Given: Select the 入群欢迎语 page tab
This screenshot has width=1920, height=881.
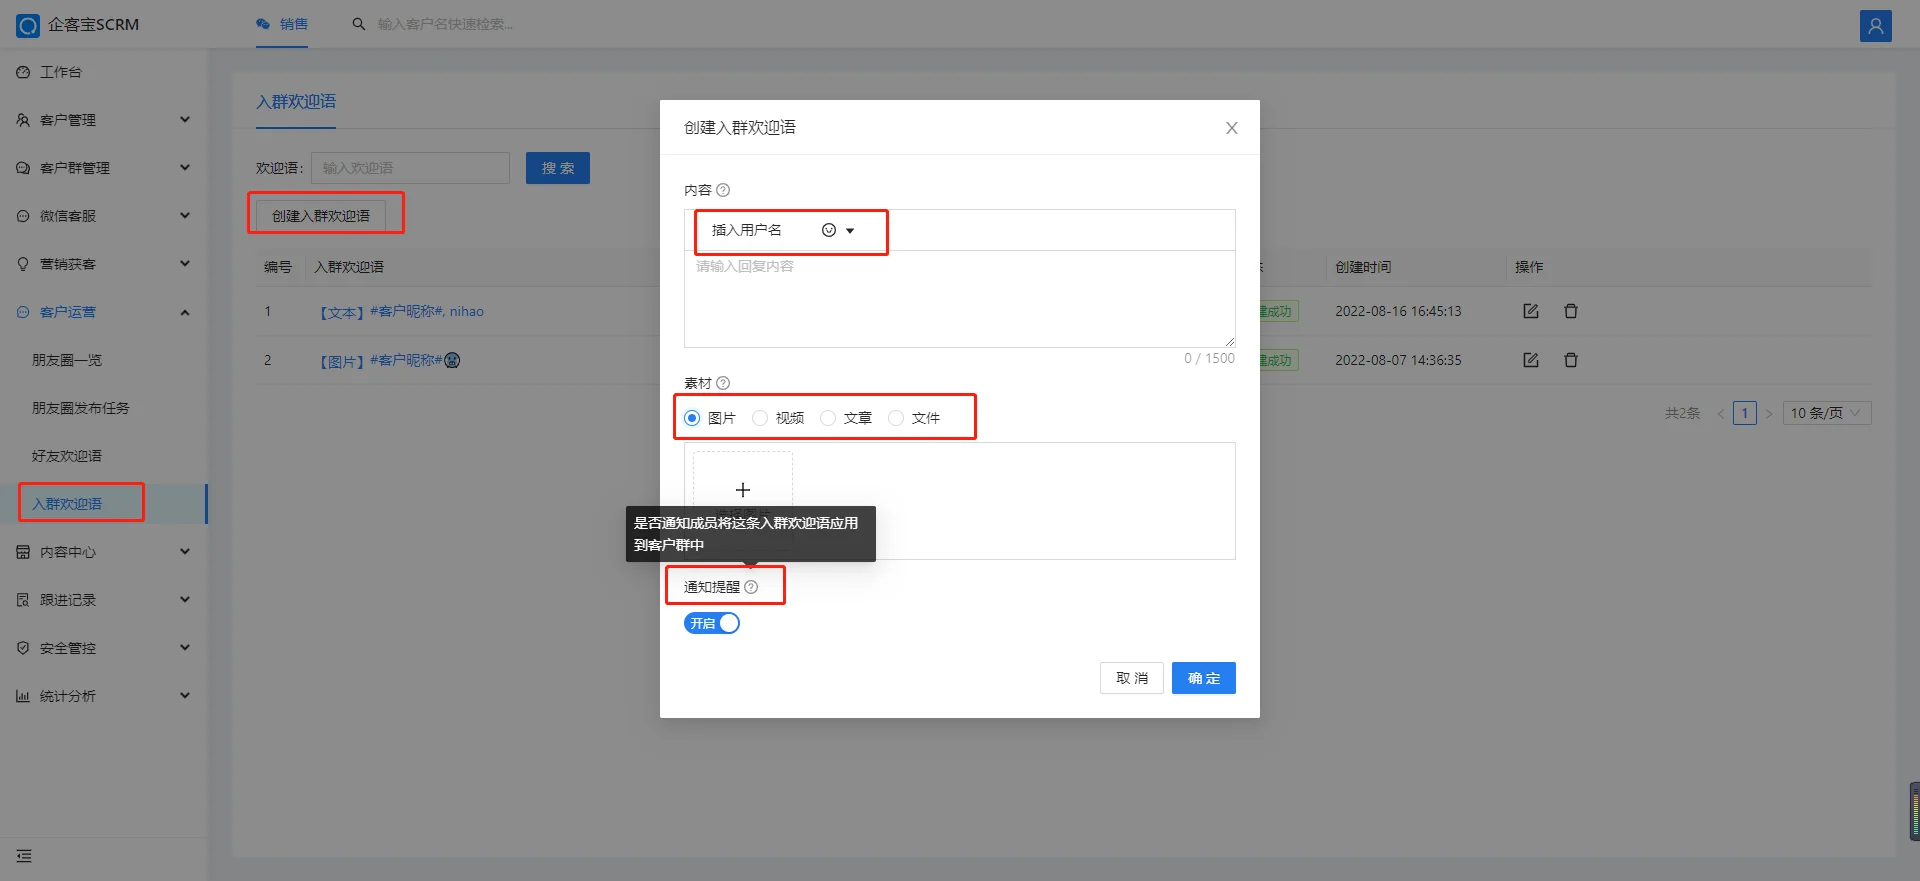Looking at the screenshot, I should coord(296,102).
